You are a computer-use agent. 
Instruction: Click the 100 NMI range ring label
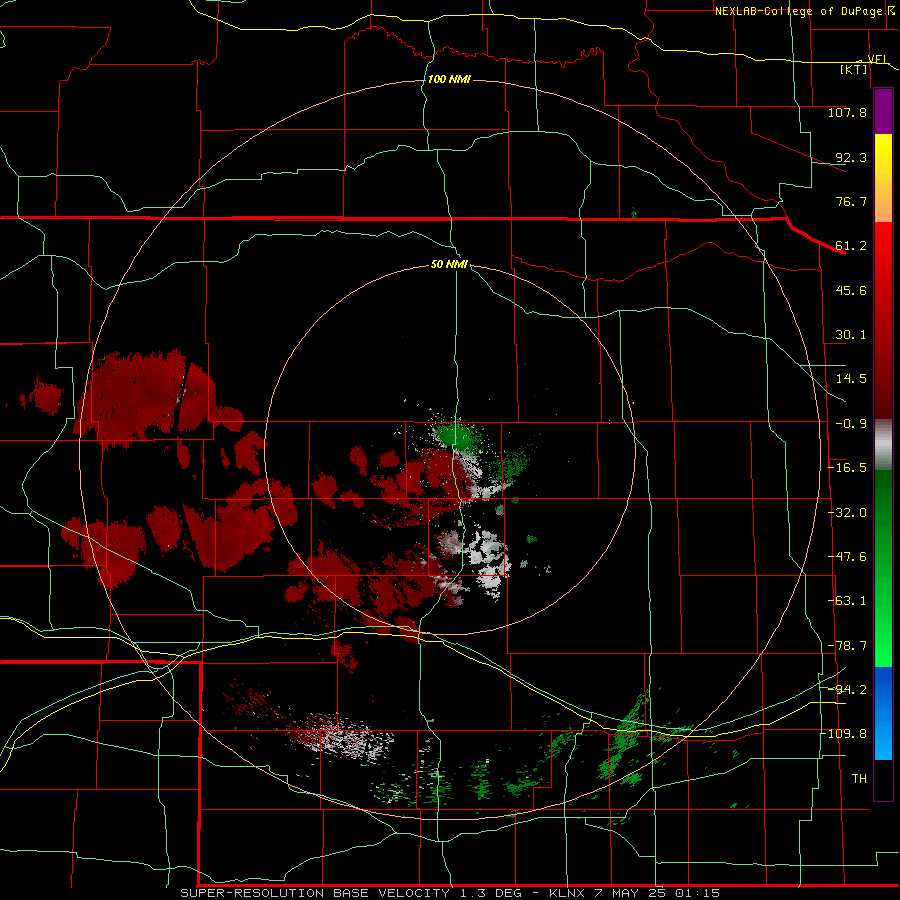coord(449,79)
